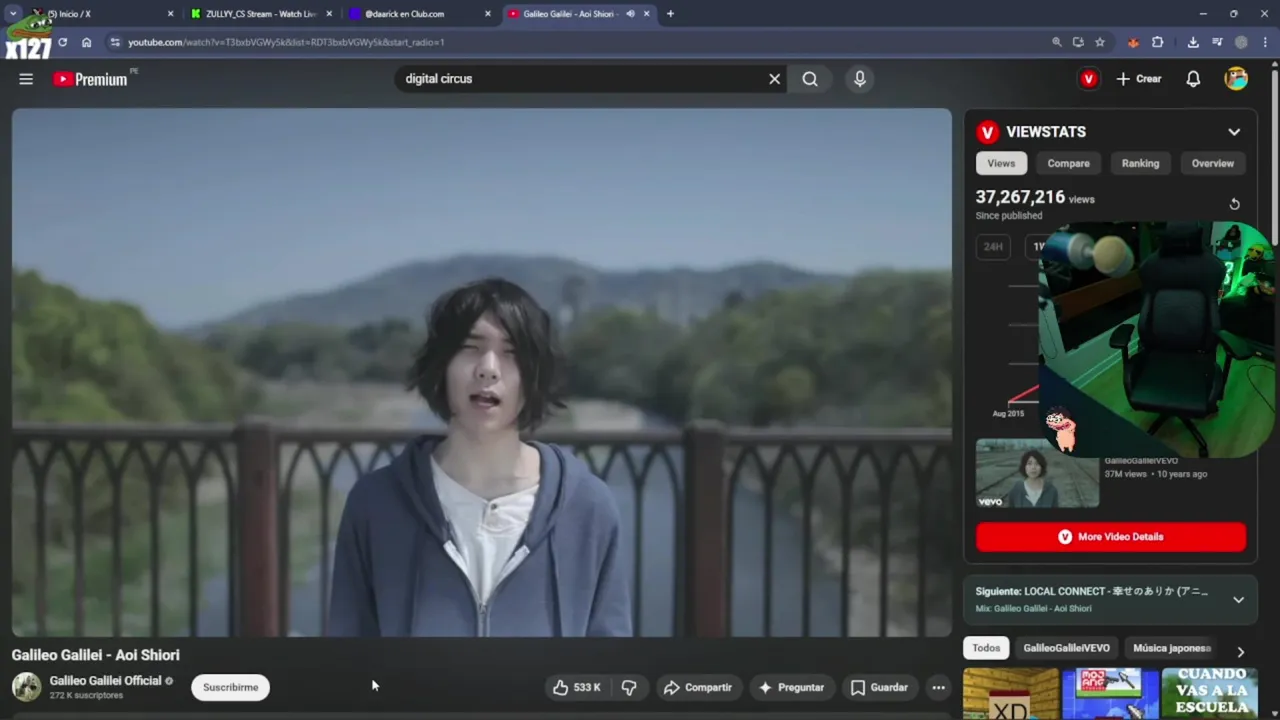
Task: Refresh ViewStats view count
Action: point(1234,204)
